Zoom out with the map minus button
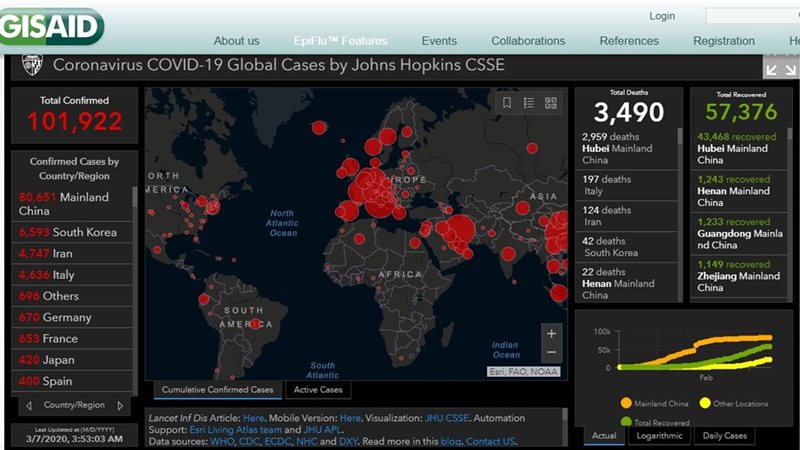Screen dimensions: 800x450 [552, 352]
